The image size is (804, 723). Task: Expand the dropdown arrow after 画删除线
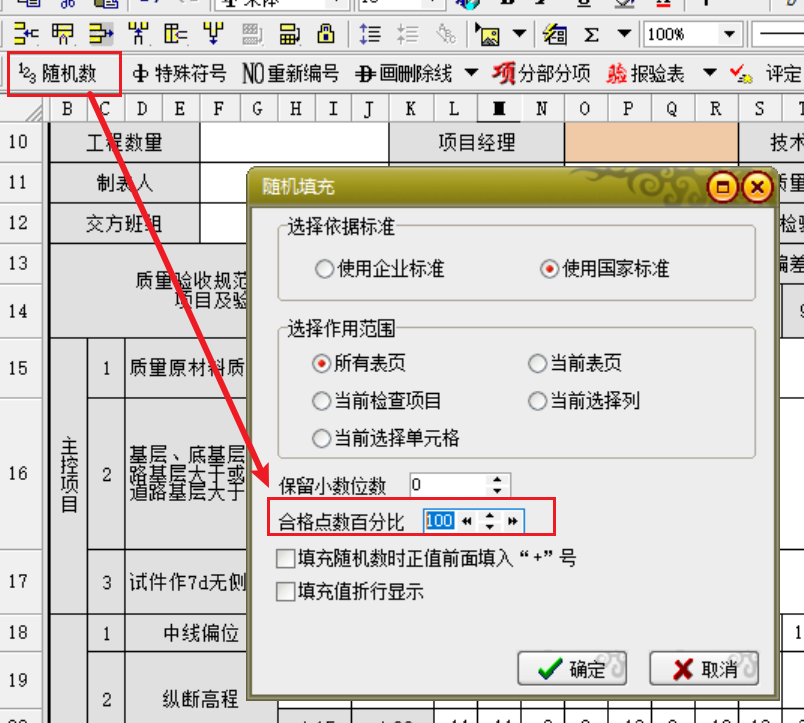pyautogui.click(x=471, y=74)
